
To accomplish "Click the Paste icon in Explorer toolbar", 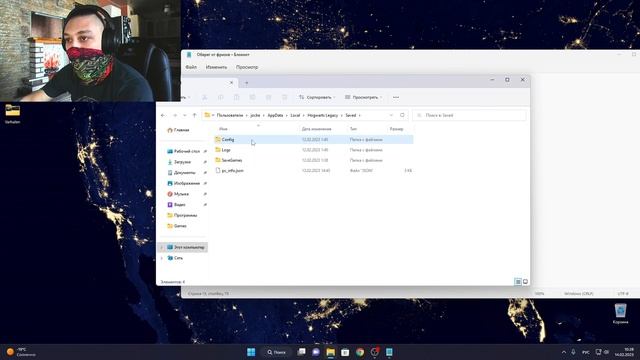I will 236,97.
